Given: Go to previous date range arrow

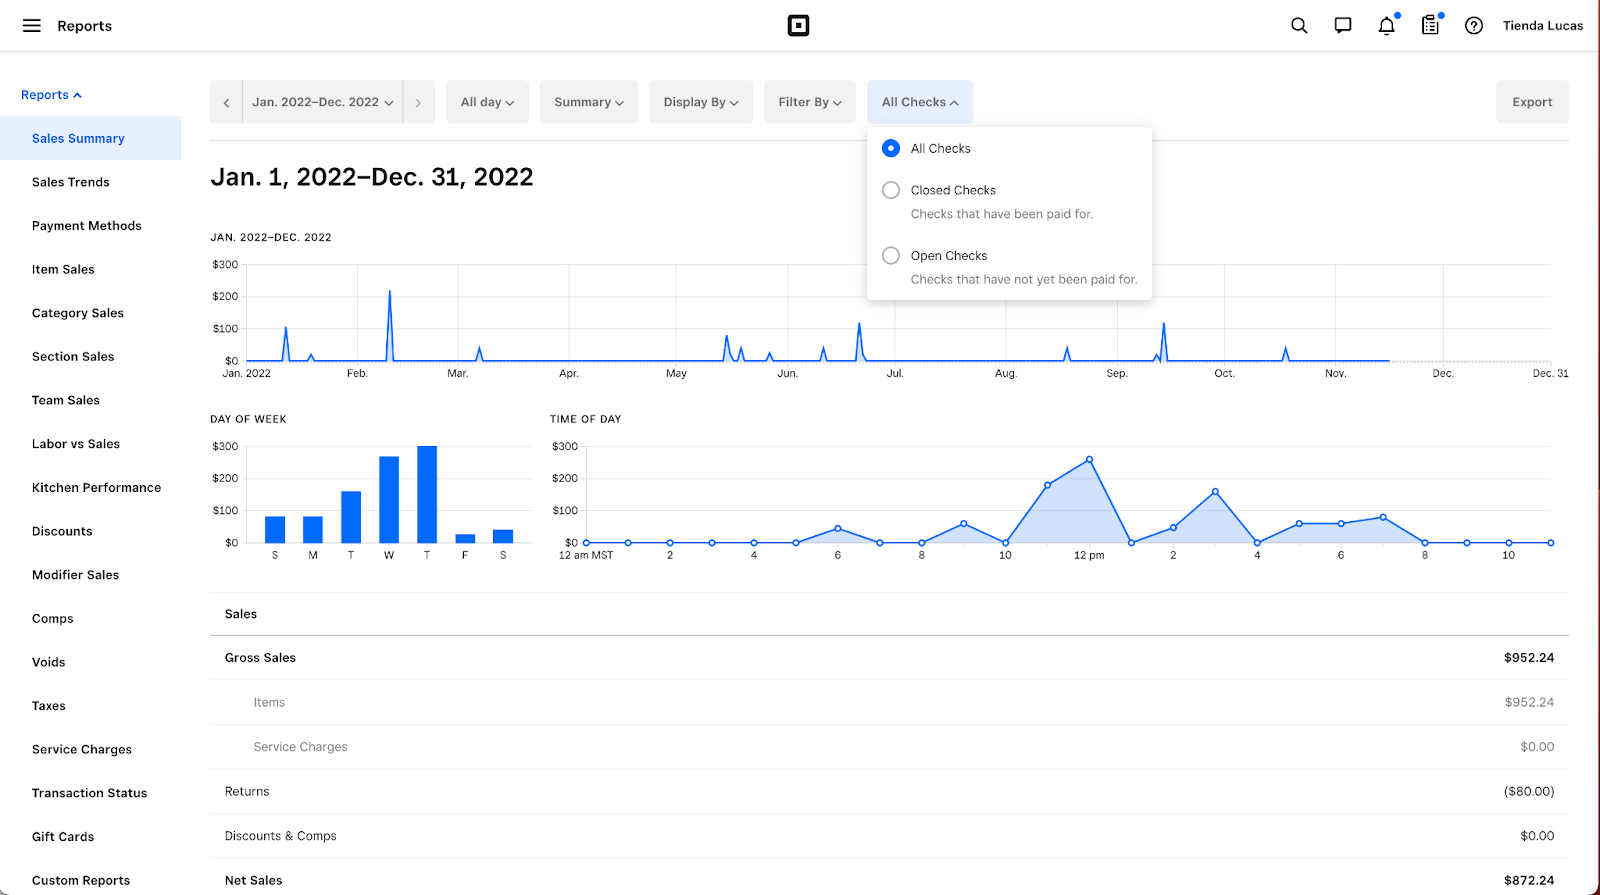Looking at the screenshot, I should coord(226,102).
